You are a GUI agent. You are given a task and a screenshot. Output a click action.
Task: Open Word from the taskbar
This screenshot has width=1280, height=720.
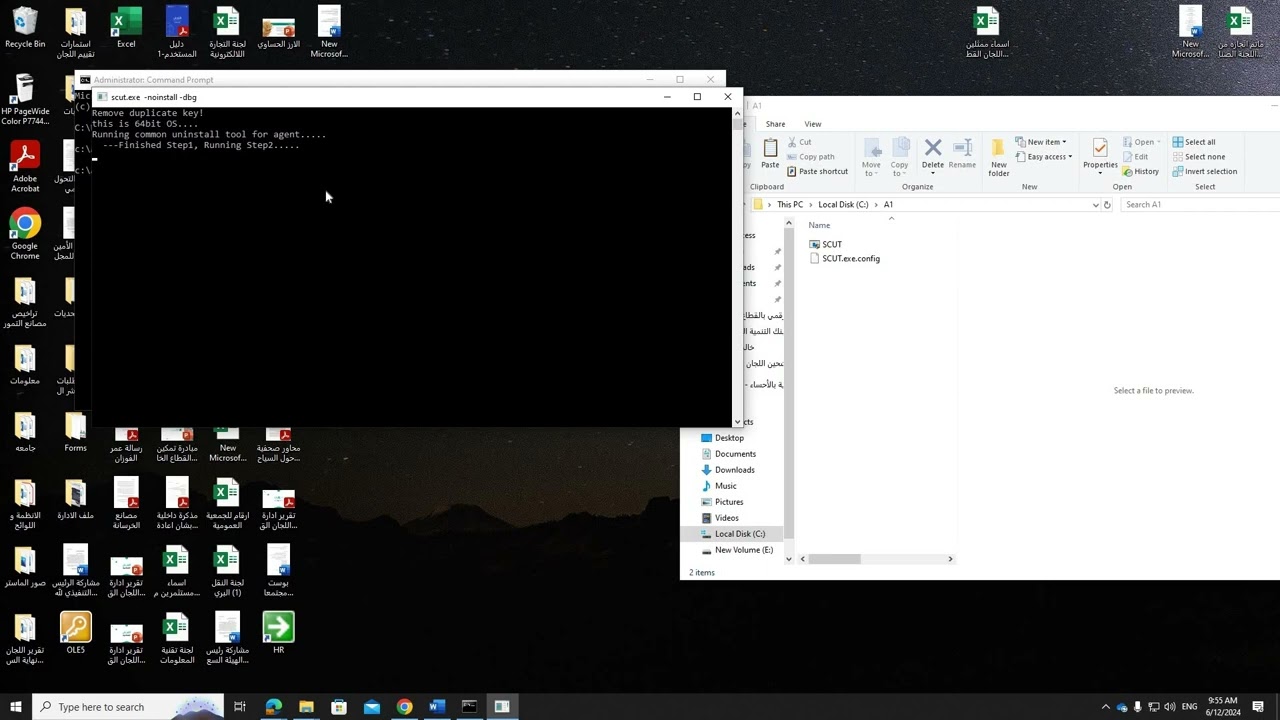[x=437, y=707]
